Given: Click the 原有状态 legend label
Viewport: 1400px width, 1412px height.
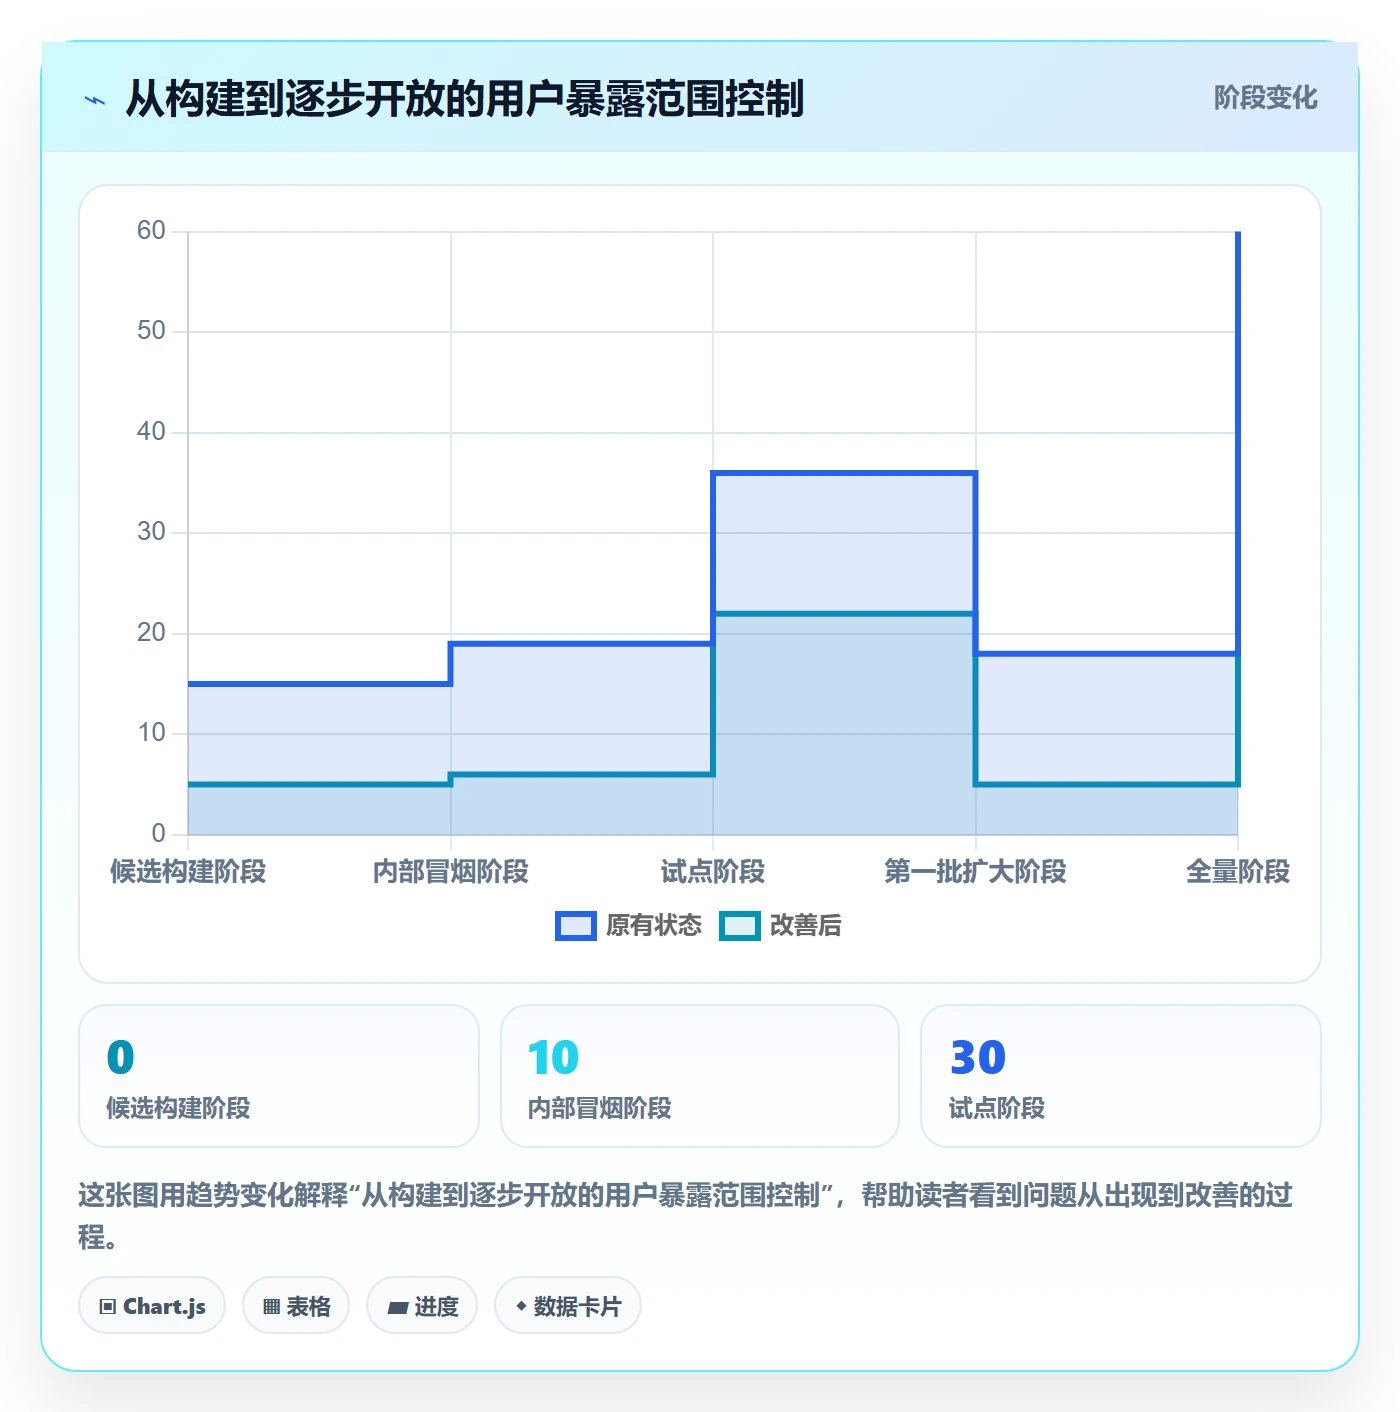Looking at the screenshot, I should (654, 926).
